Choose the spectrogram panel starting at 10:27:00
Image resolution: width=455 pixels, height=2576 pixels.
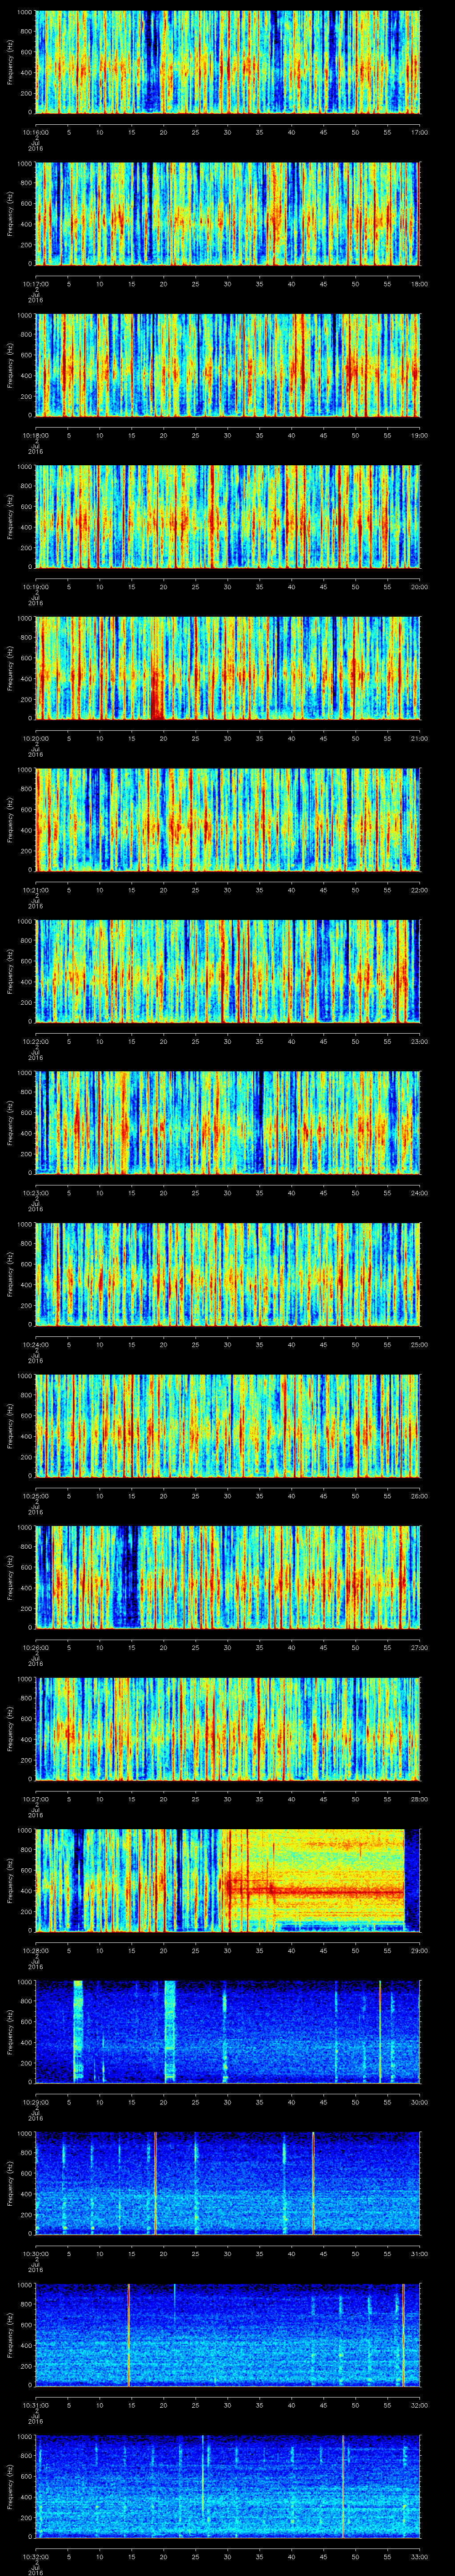click(x=228, y=1728)
